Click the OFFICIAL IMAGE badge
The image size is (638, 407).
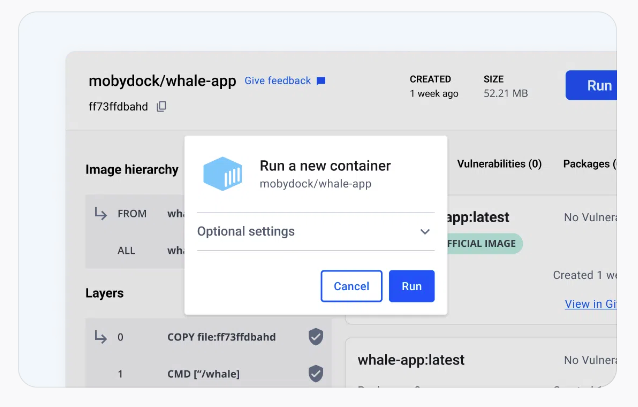484,243
